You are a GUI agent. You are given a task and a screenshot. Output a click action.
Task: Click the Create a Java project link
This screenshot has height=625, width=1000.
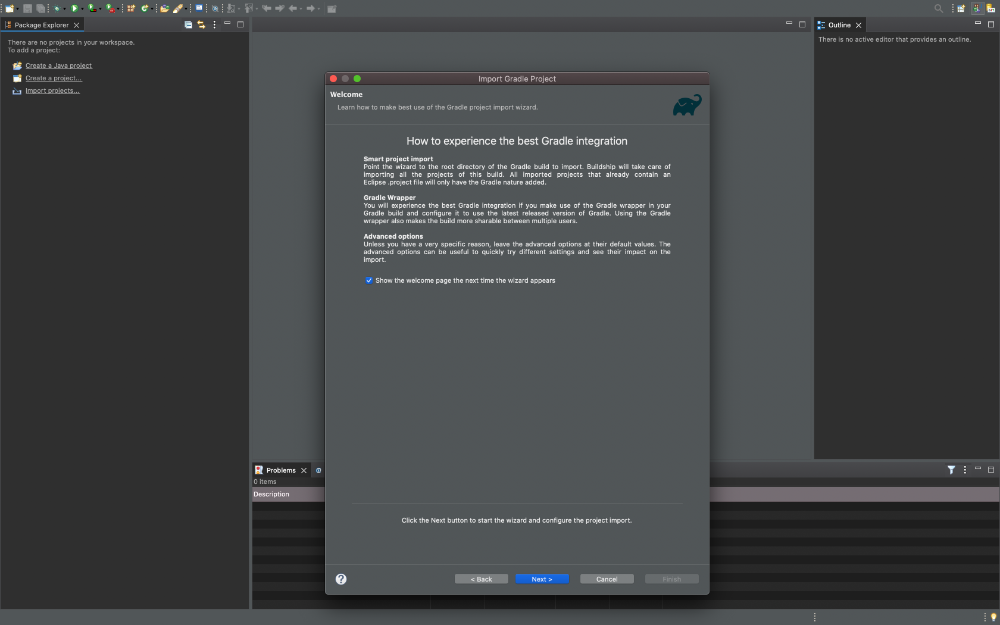(59, 66)
